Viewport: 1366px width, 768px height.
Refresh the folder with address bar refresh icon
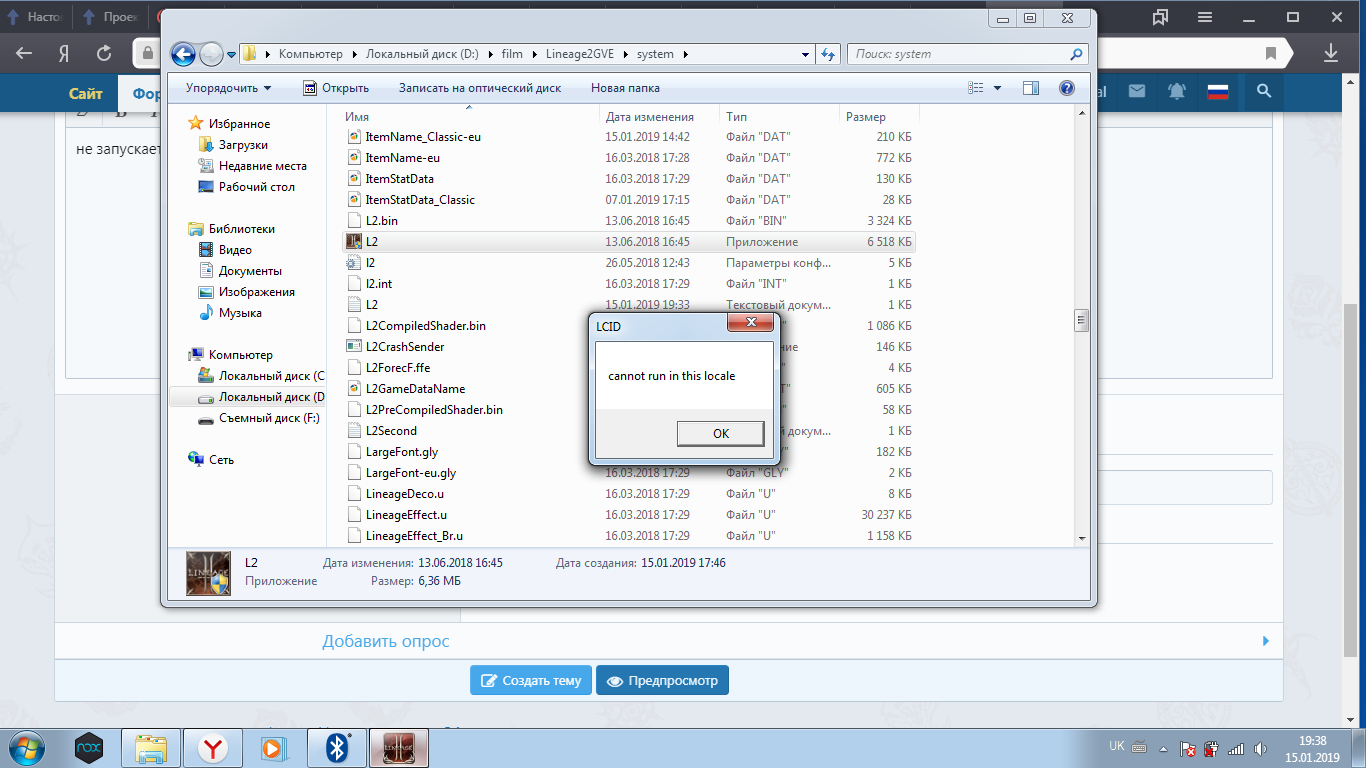pos(828,54)
